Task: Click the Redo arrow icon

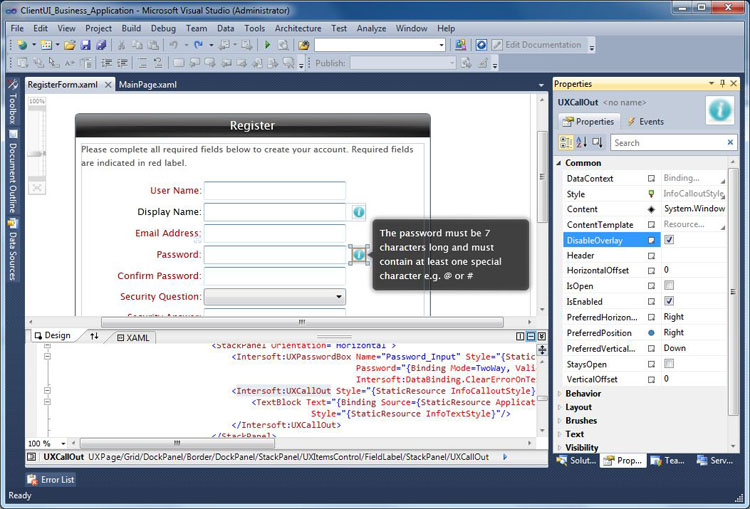Action: 198,45
